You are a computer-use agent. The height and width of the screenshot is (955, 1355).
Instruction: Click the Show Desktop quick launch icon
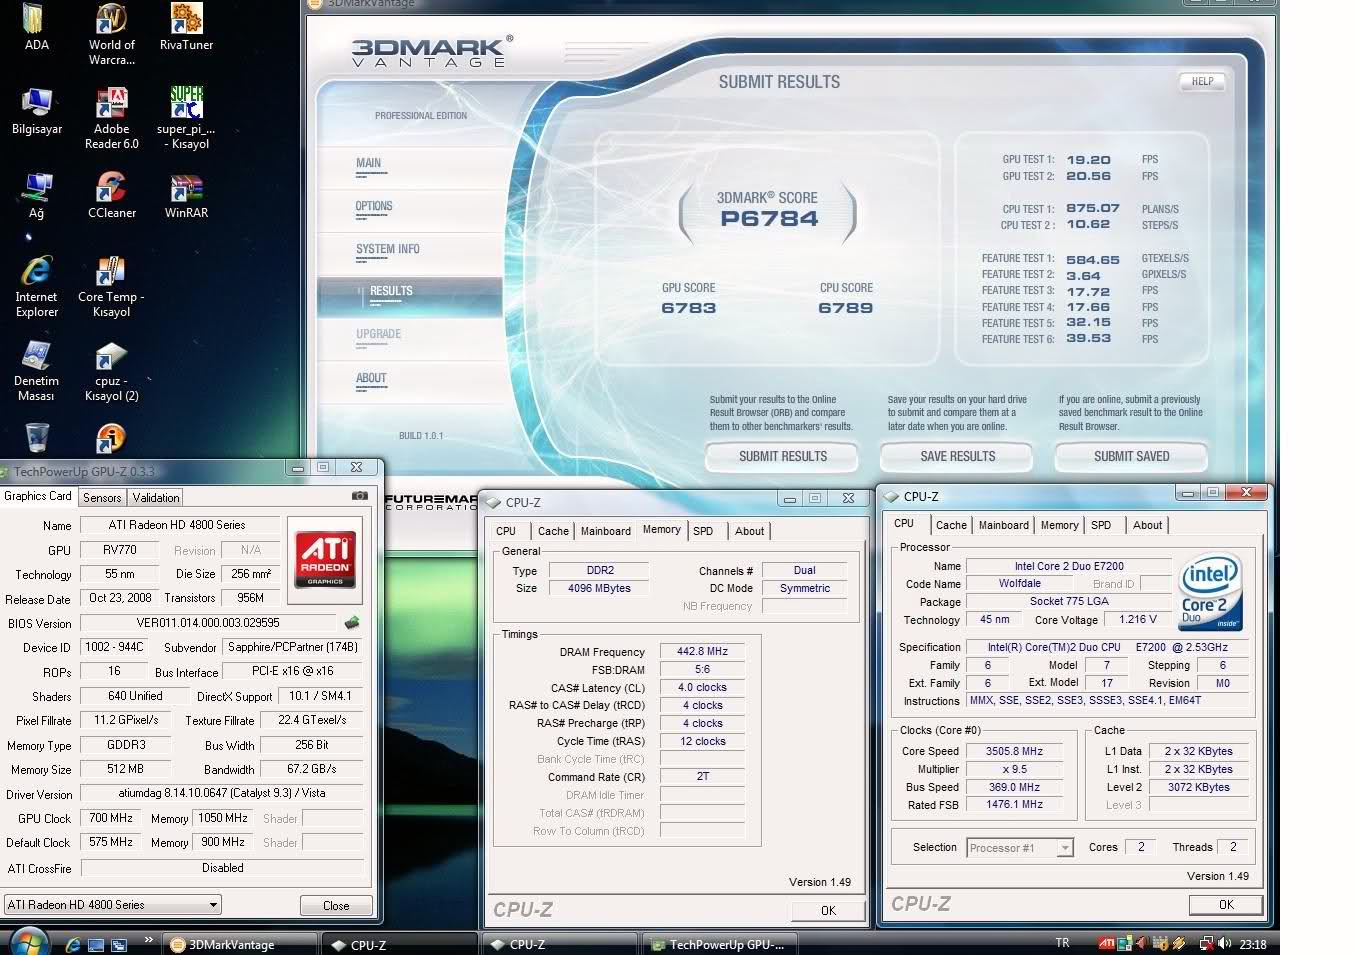(x=96, y=944)
